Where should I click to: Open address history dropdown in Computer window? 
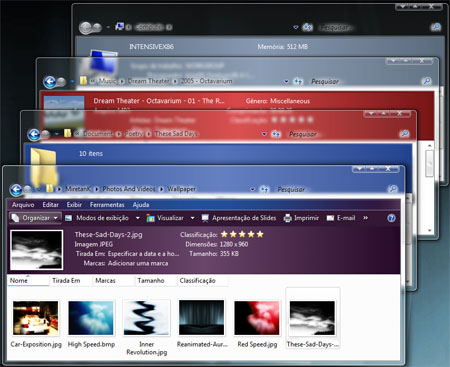click(x=295, y=27)
